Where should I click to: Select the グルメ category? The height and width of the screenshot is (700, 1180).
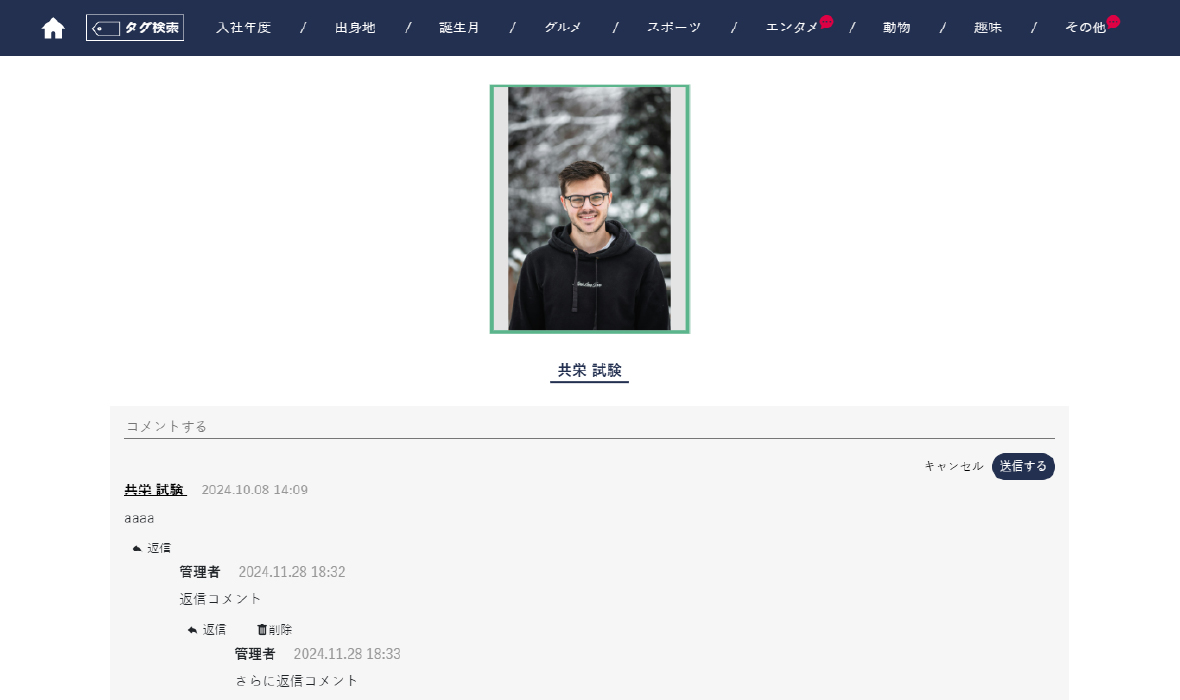point(563,28)
